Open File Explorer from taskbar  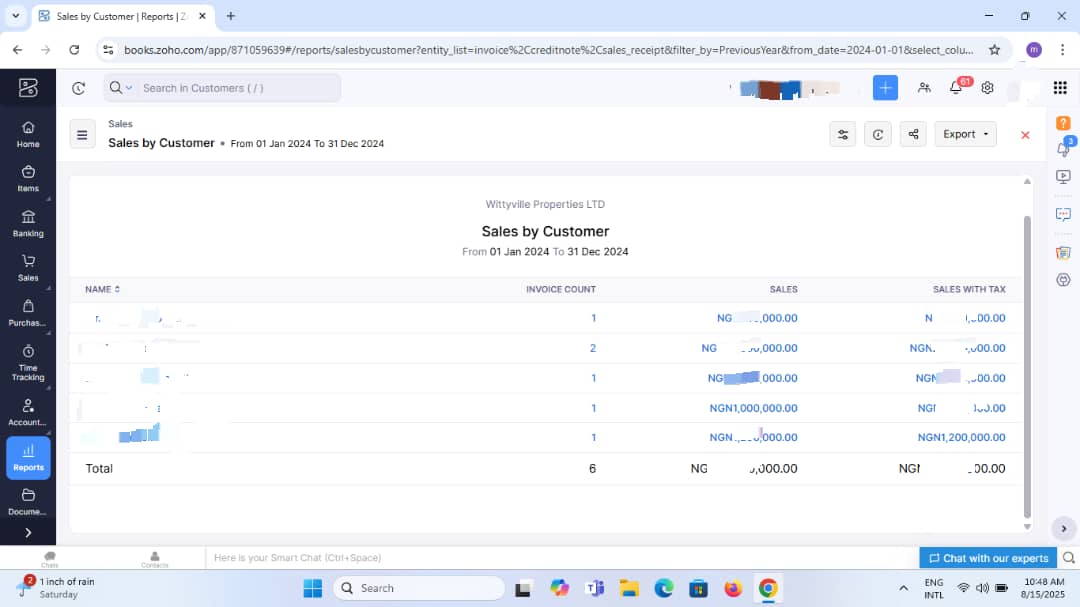point(630,588)
